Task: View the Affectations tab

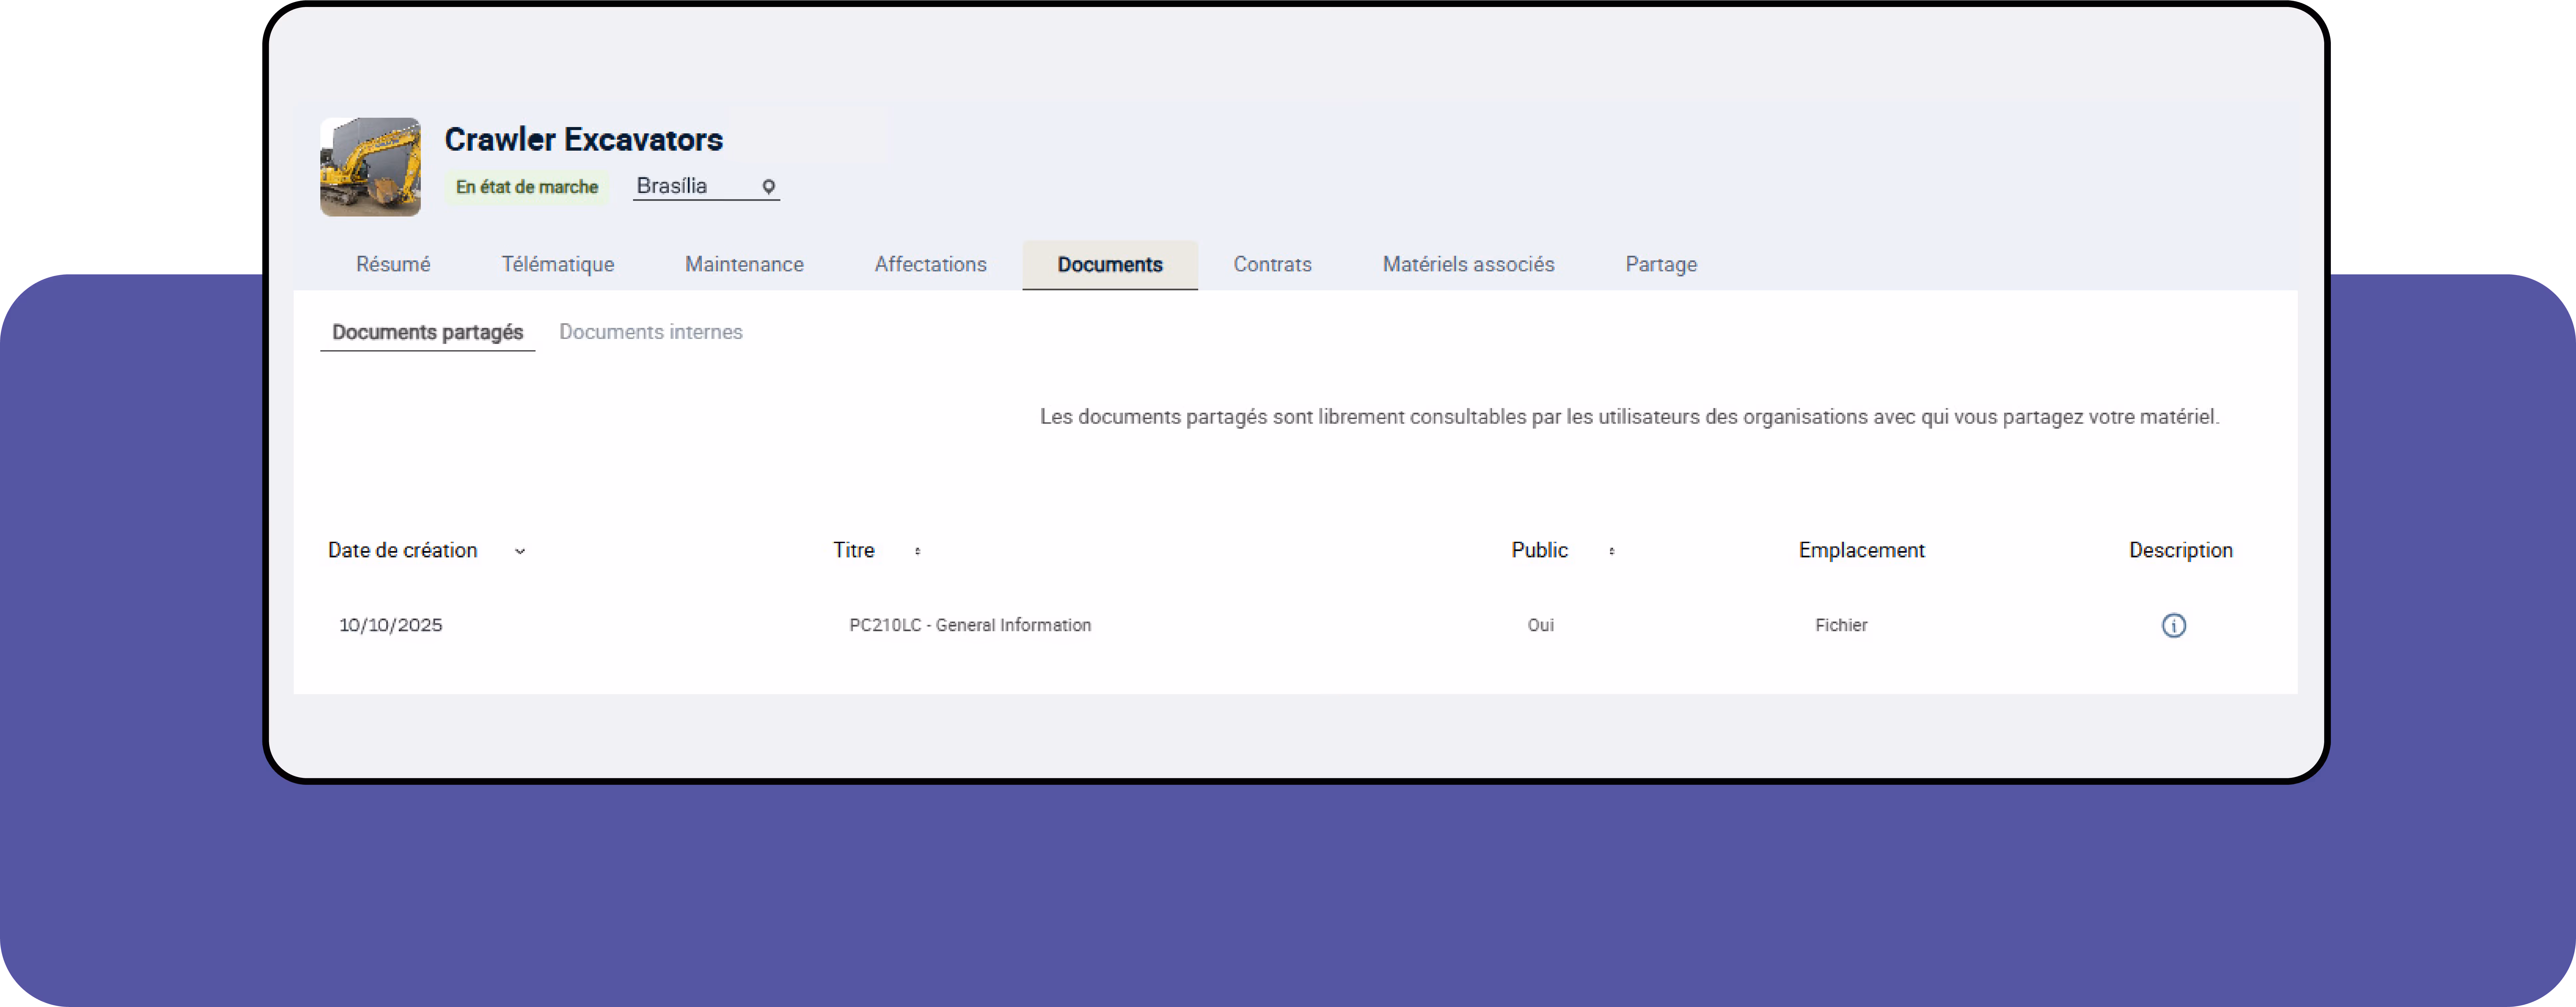Action: 930,264
